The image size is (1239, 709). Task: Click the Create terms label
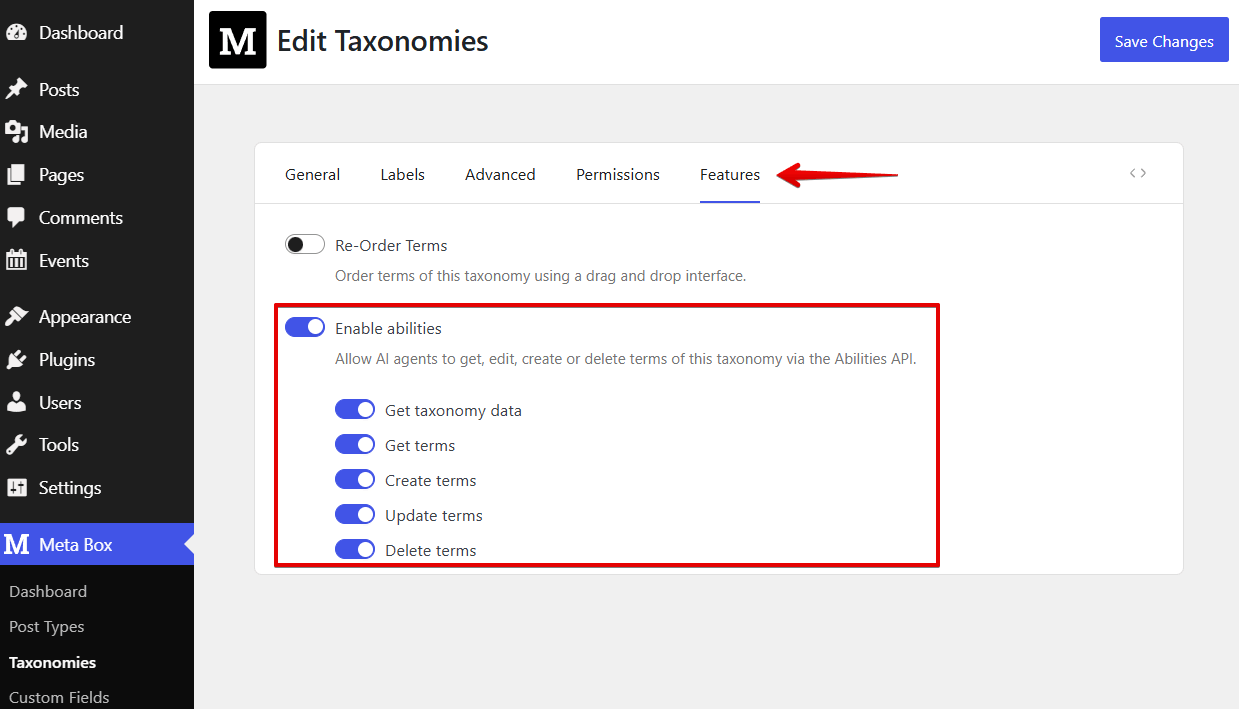tap(430, 480)
